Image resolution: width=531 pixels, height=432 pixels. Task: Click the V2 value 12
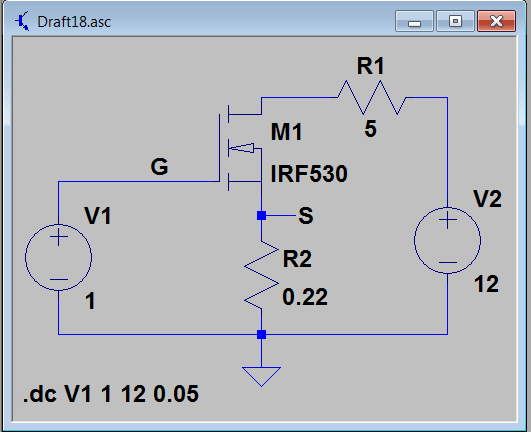[486, 284]
